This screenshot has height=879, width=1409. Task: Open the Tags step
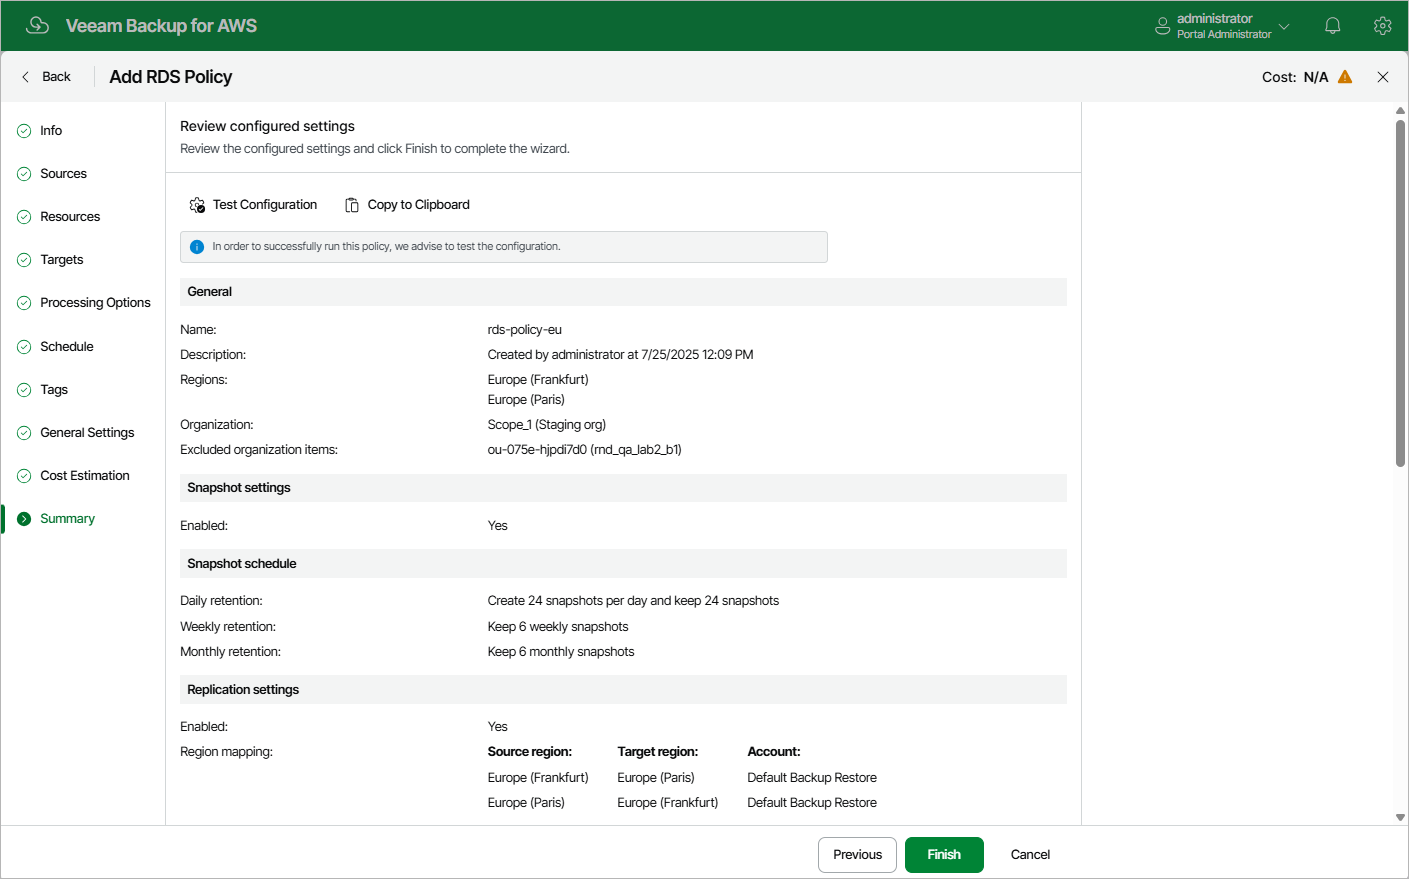(54, 390)
